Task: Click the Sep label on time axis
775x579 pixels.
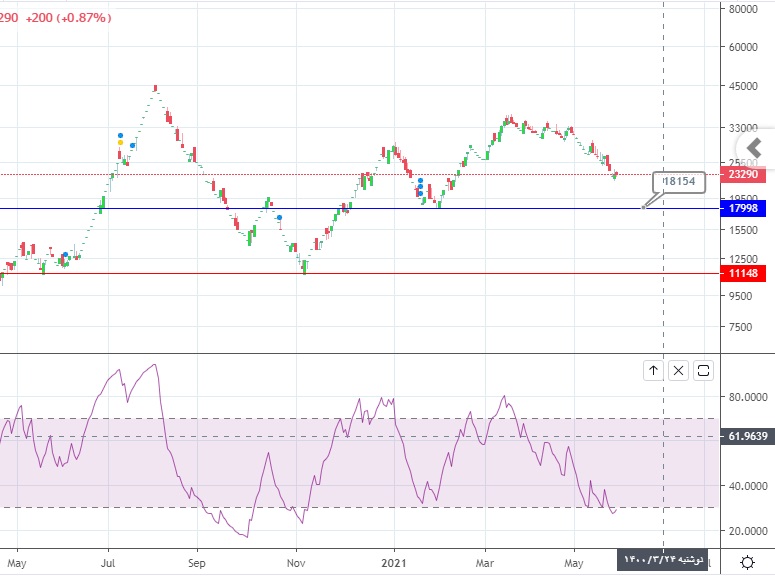Action: [196, 563]
